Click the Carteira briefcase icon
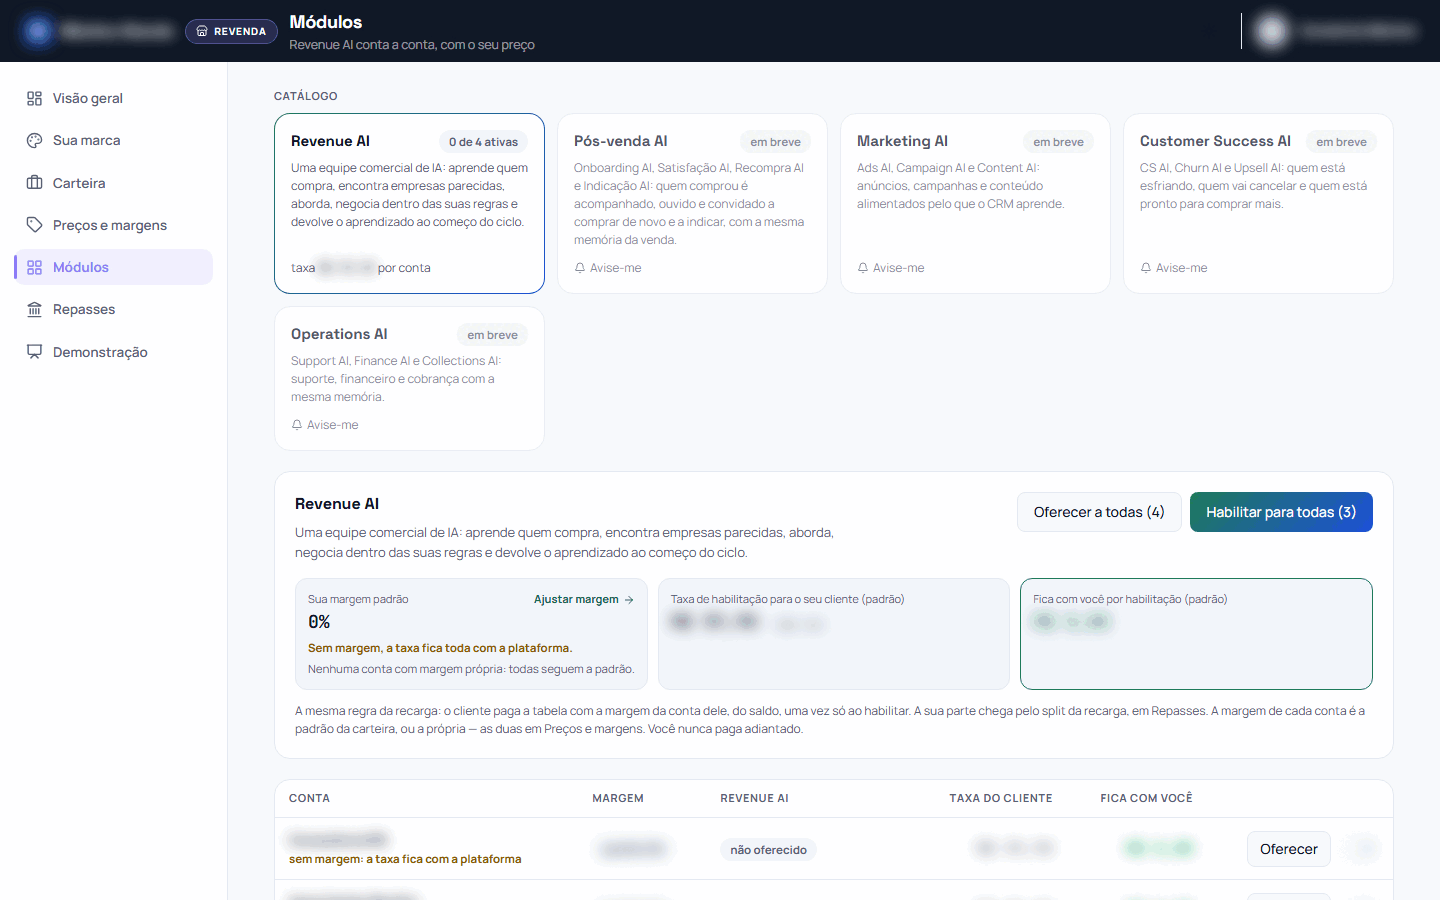Screen dimensions: 1440x900 (34, 183)
